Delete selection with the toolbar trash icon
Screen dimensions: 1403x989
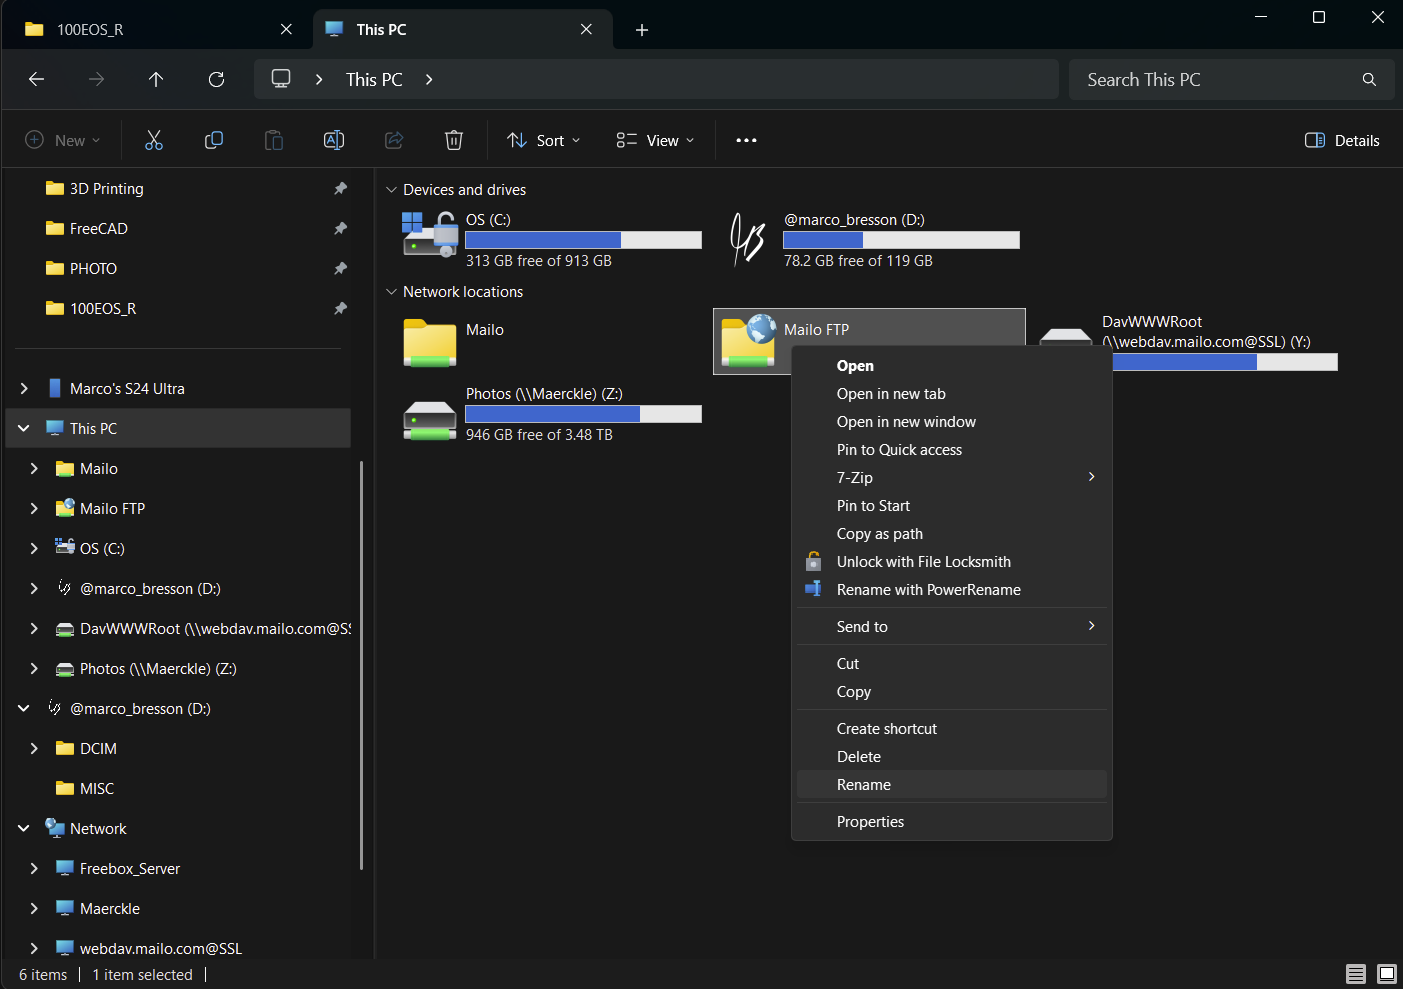click(454, 140)
